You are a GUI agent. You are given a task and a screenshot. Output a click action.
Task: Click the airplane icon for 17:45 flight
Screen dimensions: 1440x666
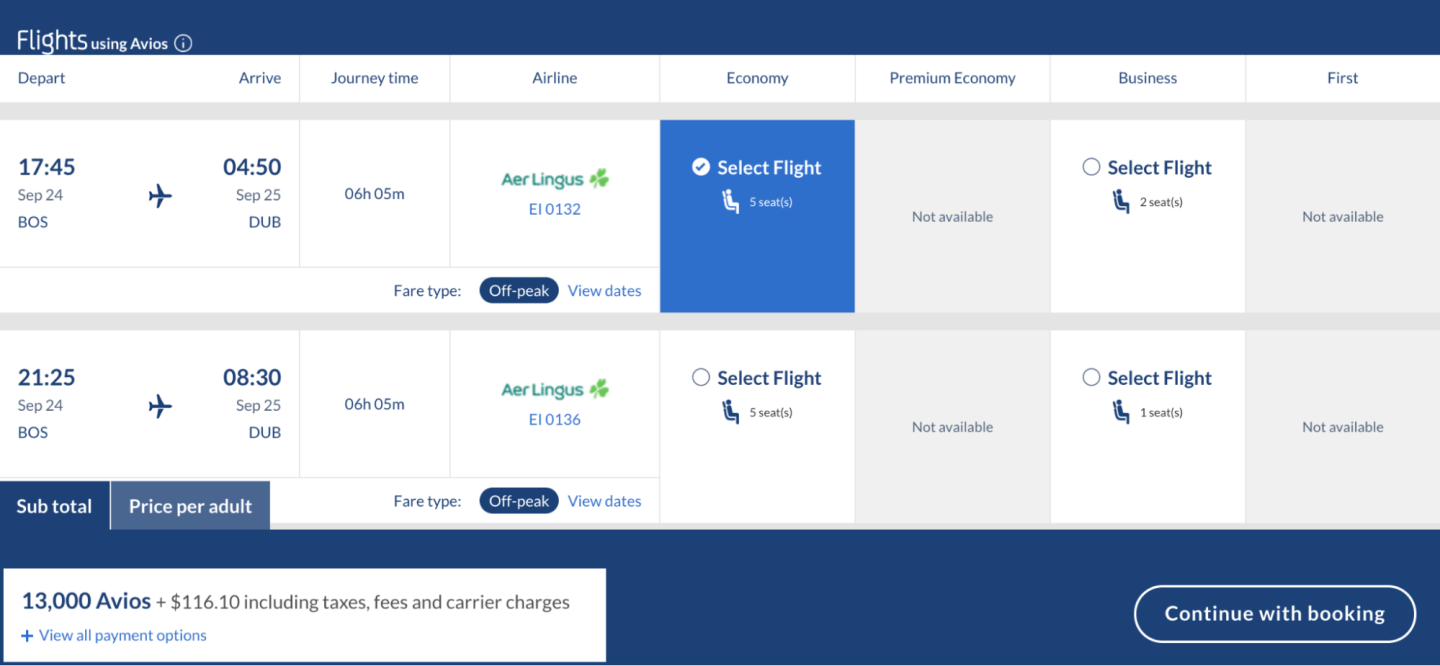click(x=160, y=196)
